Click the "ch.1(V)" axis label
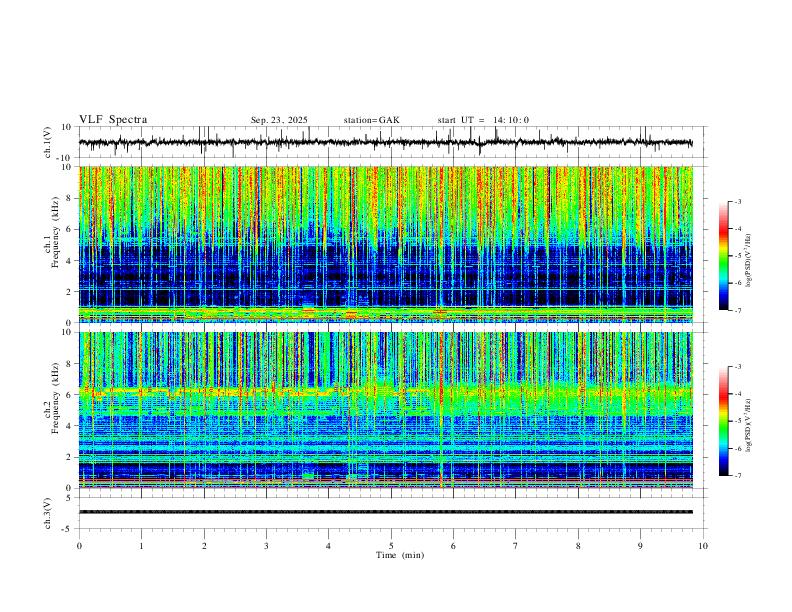The height and width of the screenshot is (612, 792). tap(48, 142)
